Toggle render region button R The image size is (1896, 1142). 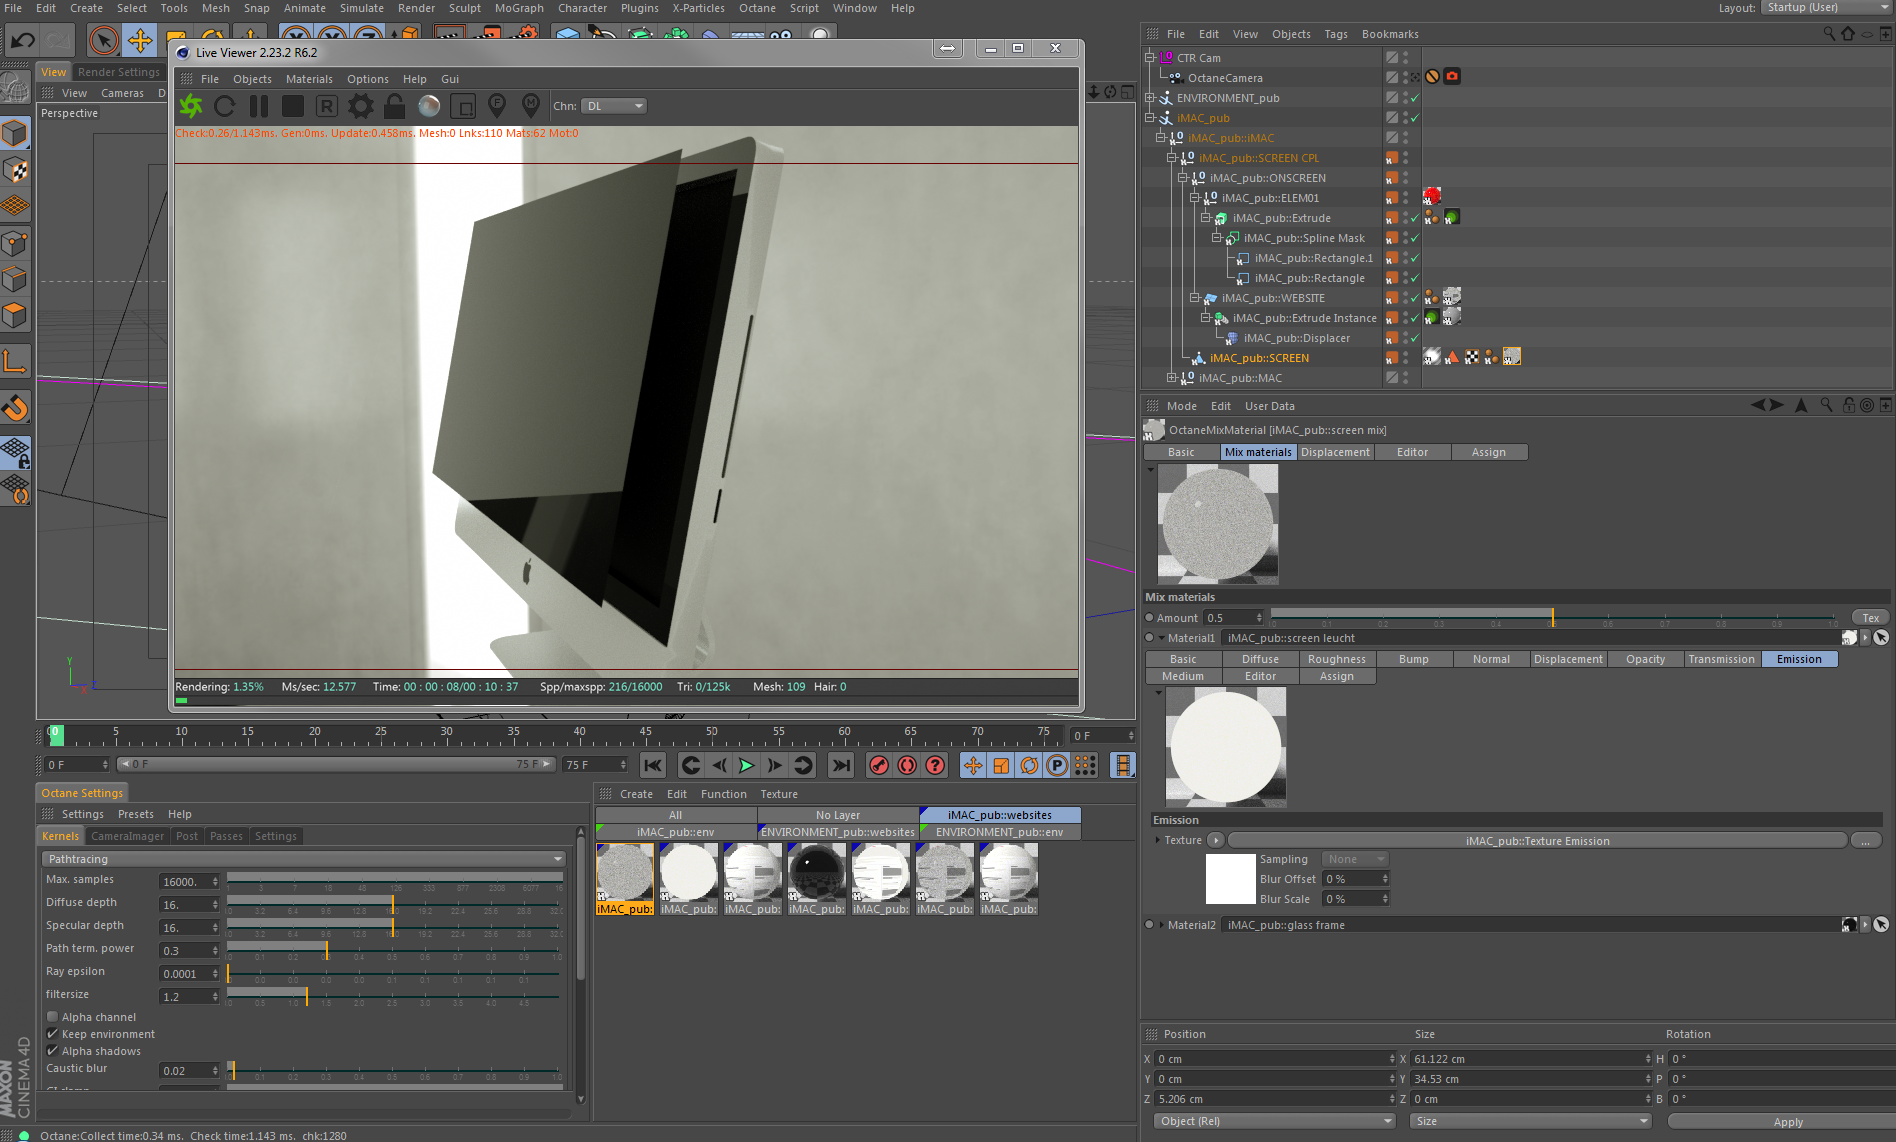tap(326, 106)
